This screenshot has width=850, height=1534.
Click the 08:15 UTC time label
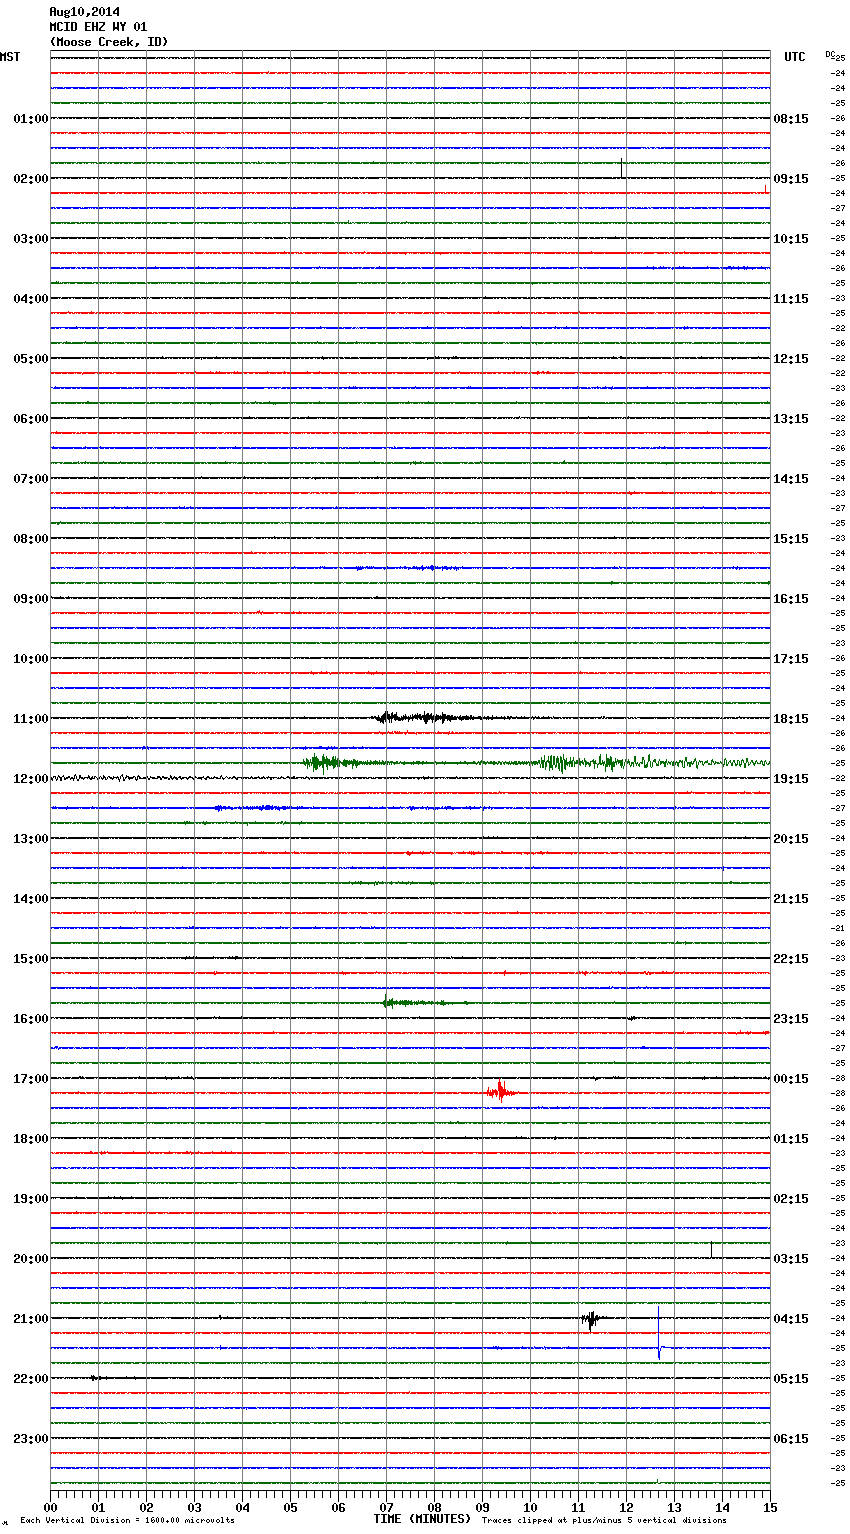pos(791,119)
